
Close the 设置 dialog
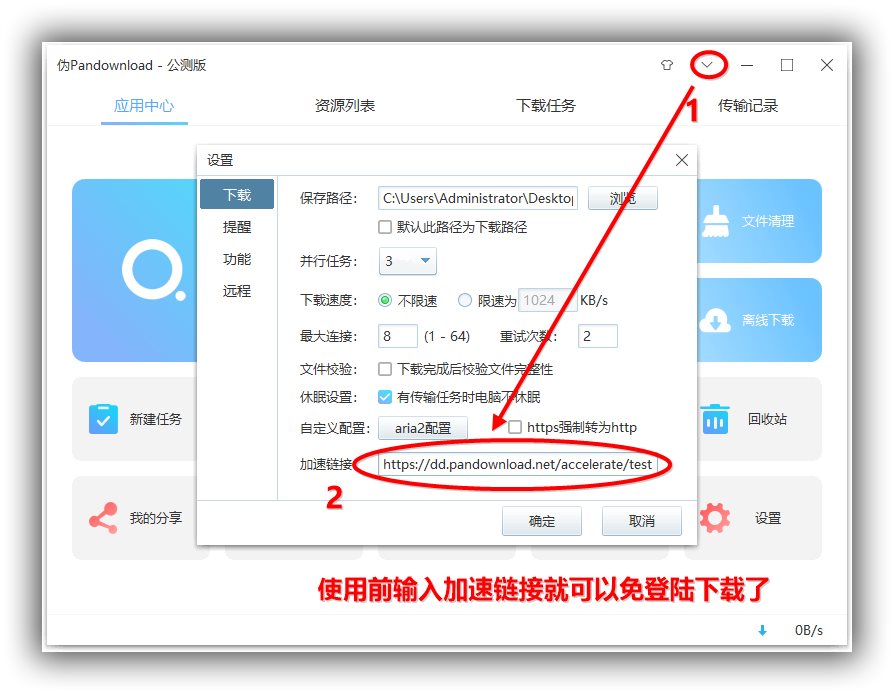tap(681, 160)
